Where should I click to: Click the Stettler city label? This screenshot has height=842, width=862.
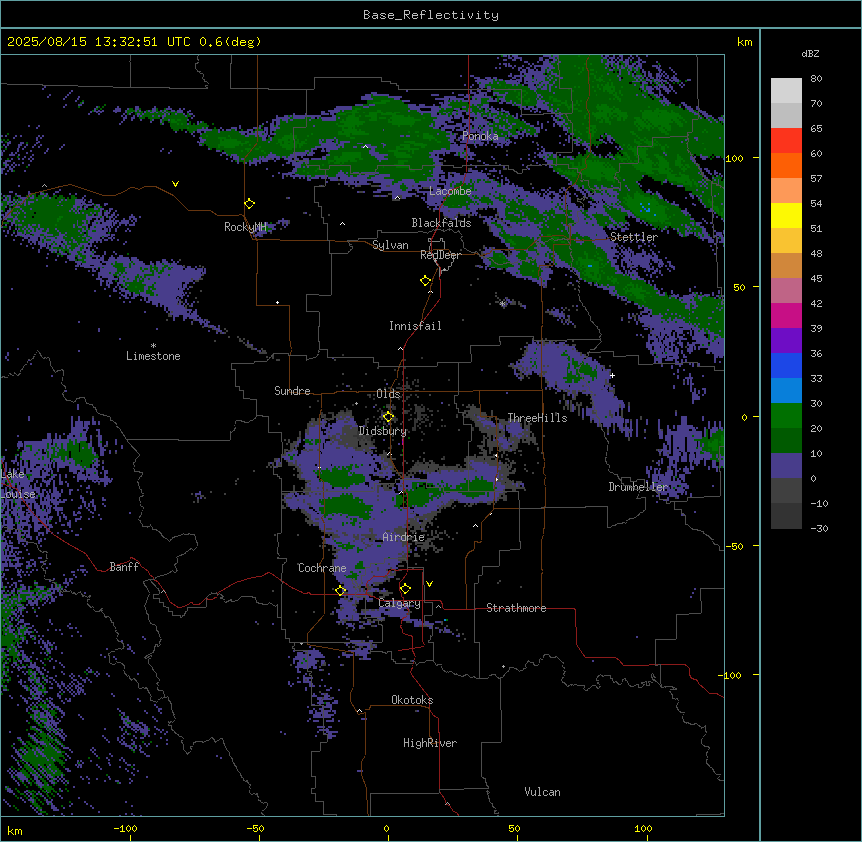tap(633, 237)
